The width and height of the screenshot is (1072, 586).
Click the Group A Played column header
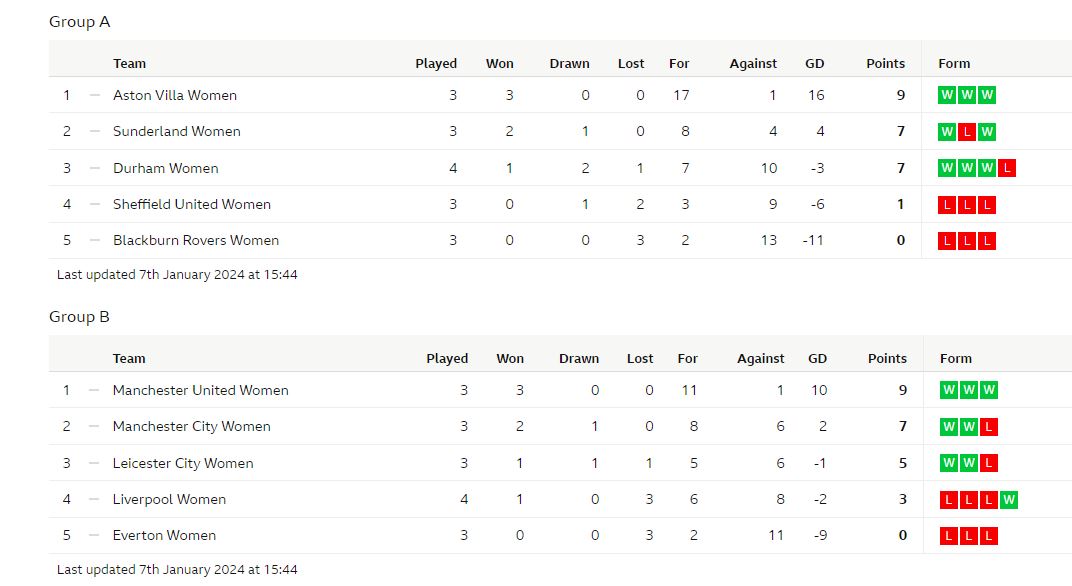coord(436,64)
